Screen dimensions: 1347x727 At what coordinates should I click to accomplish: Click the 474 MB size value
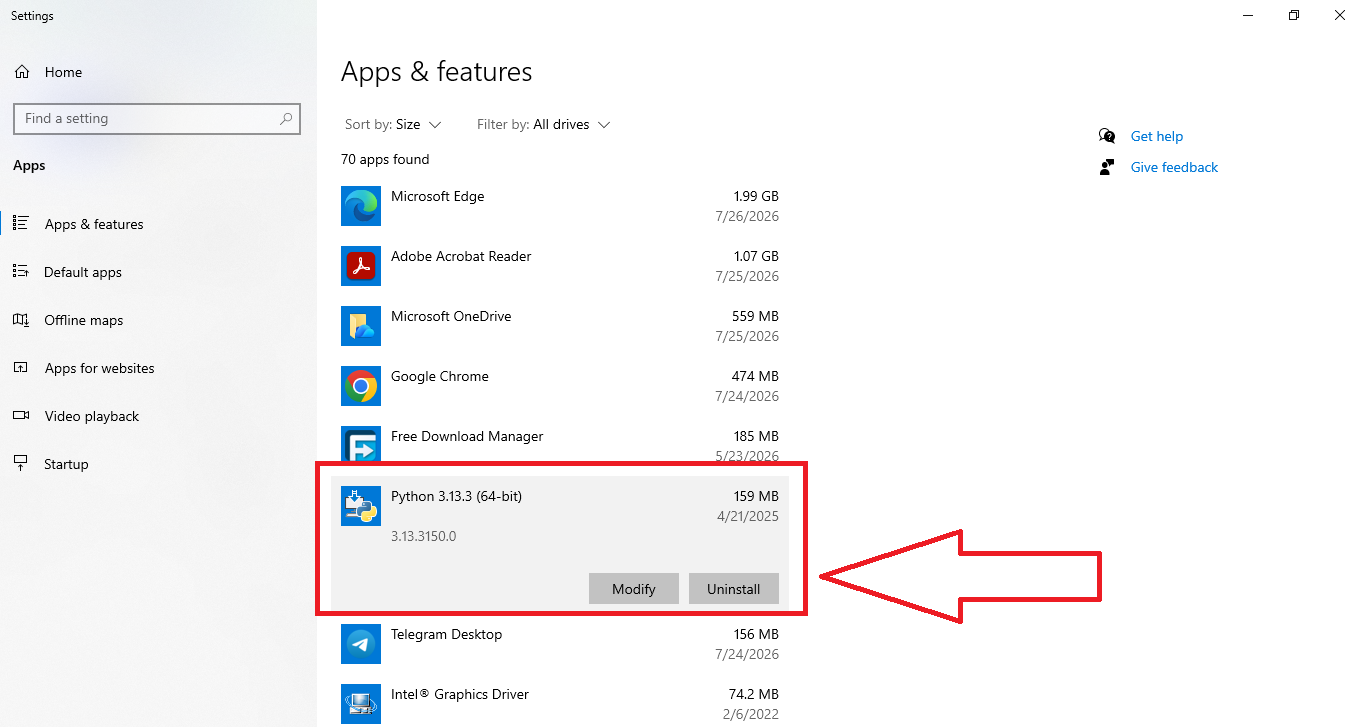pyautogui.click(x=755, y=376)
